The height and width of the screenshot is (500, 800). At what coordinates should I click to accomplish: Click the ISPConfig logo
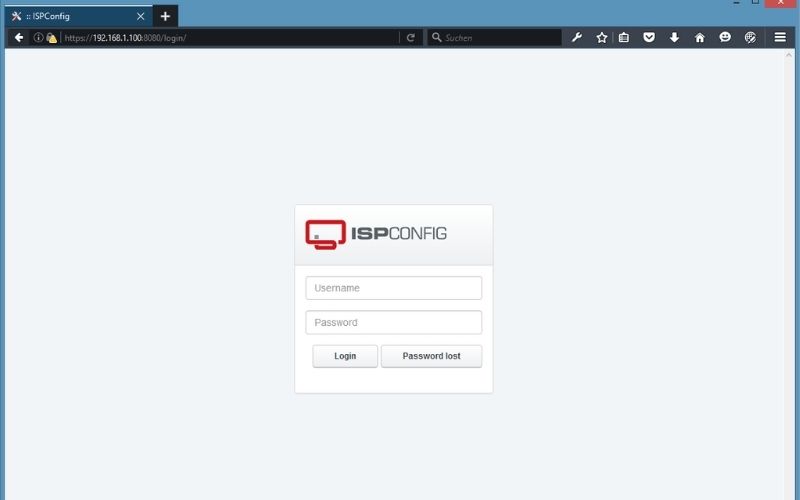coord(376,234)
